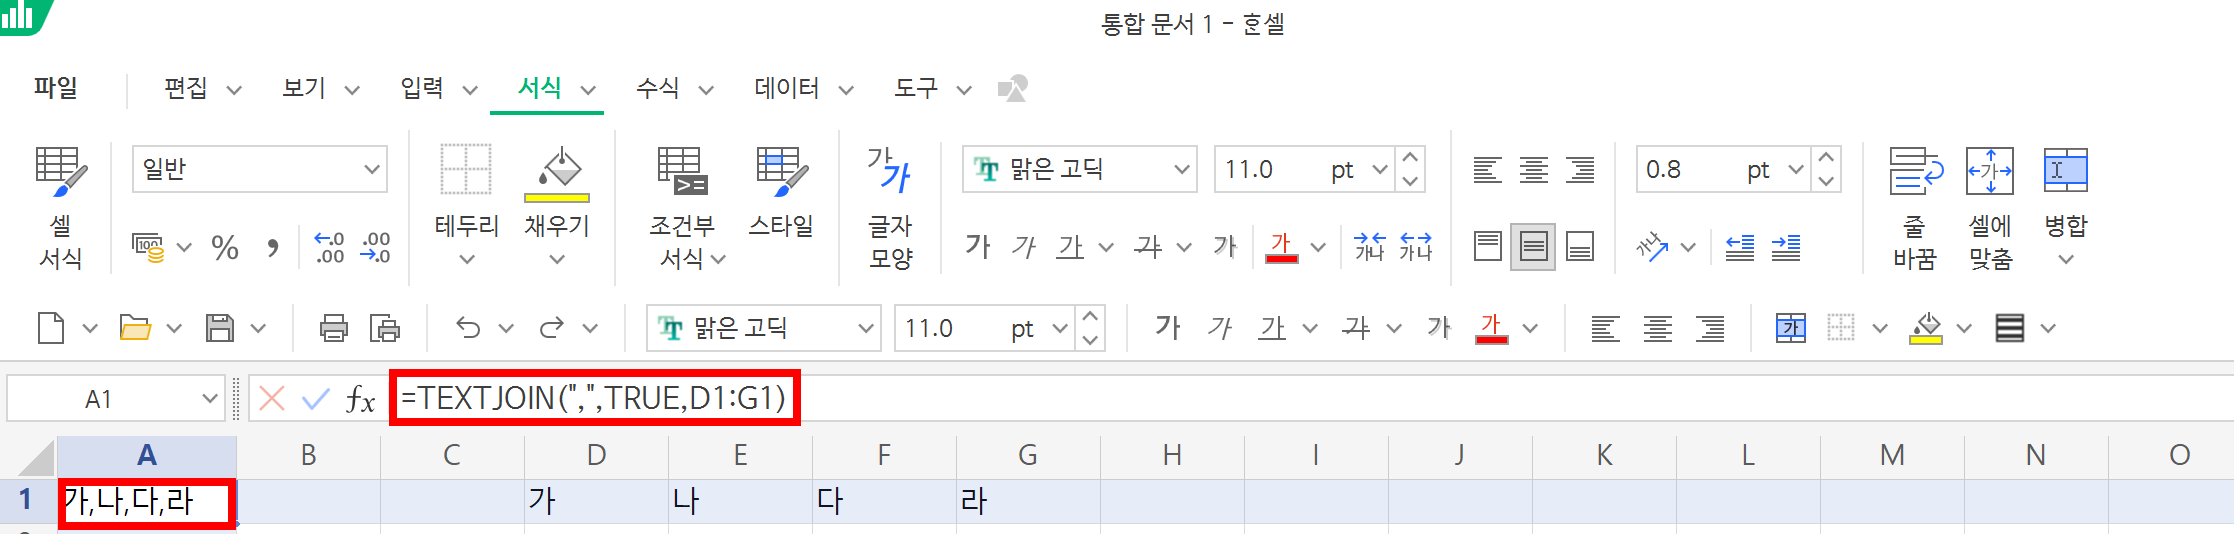Viewport: 2234px width, 534px height.
Task: Open the 편집 menu
Action: 186,88
